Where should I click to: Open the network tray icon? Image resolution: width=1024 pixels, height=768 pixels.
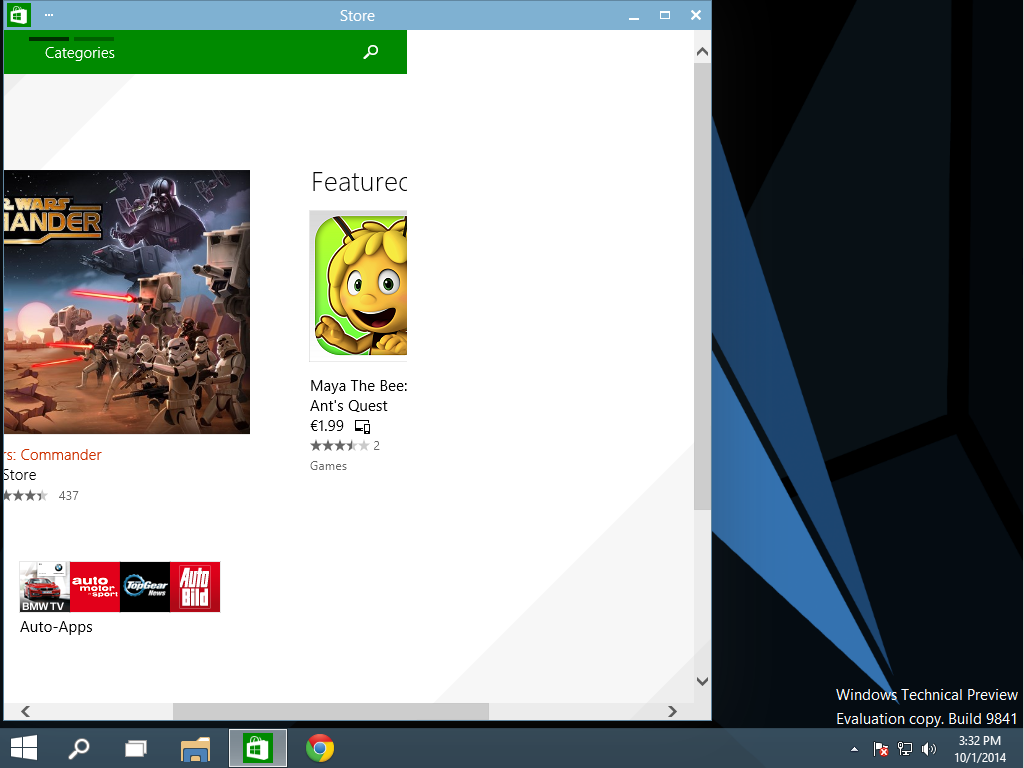click(904, 749)
